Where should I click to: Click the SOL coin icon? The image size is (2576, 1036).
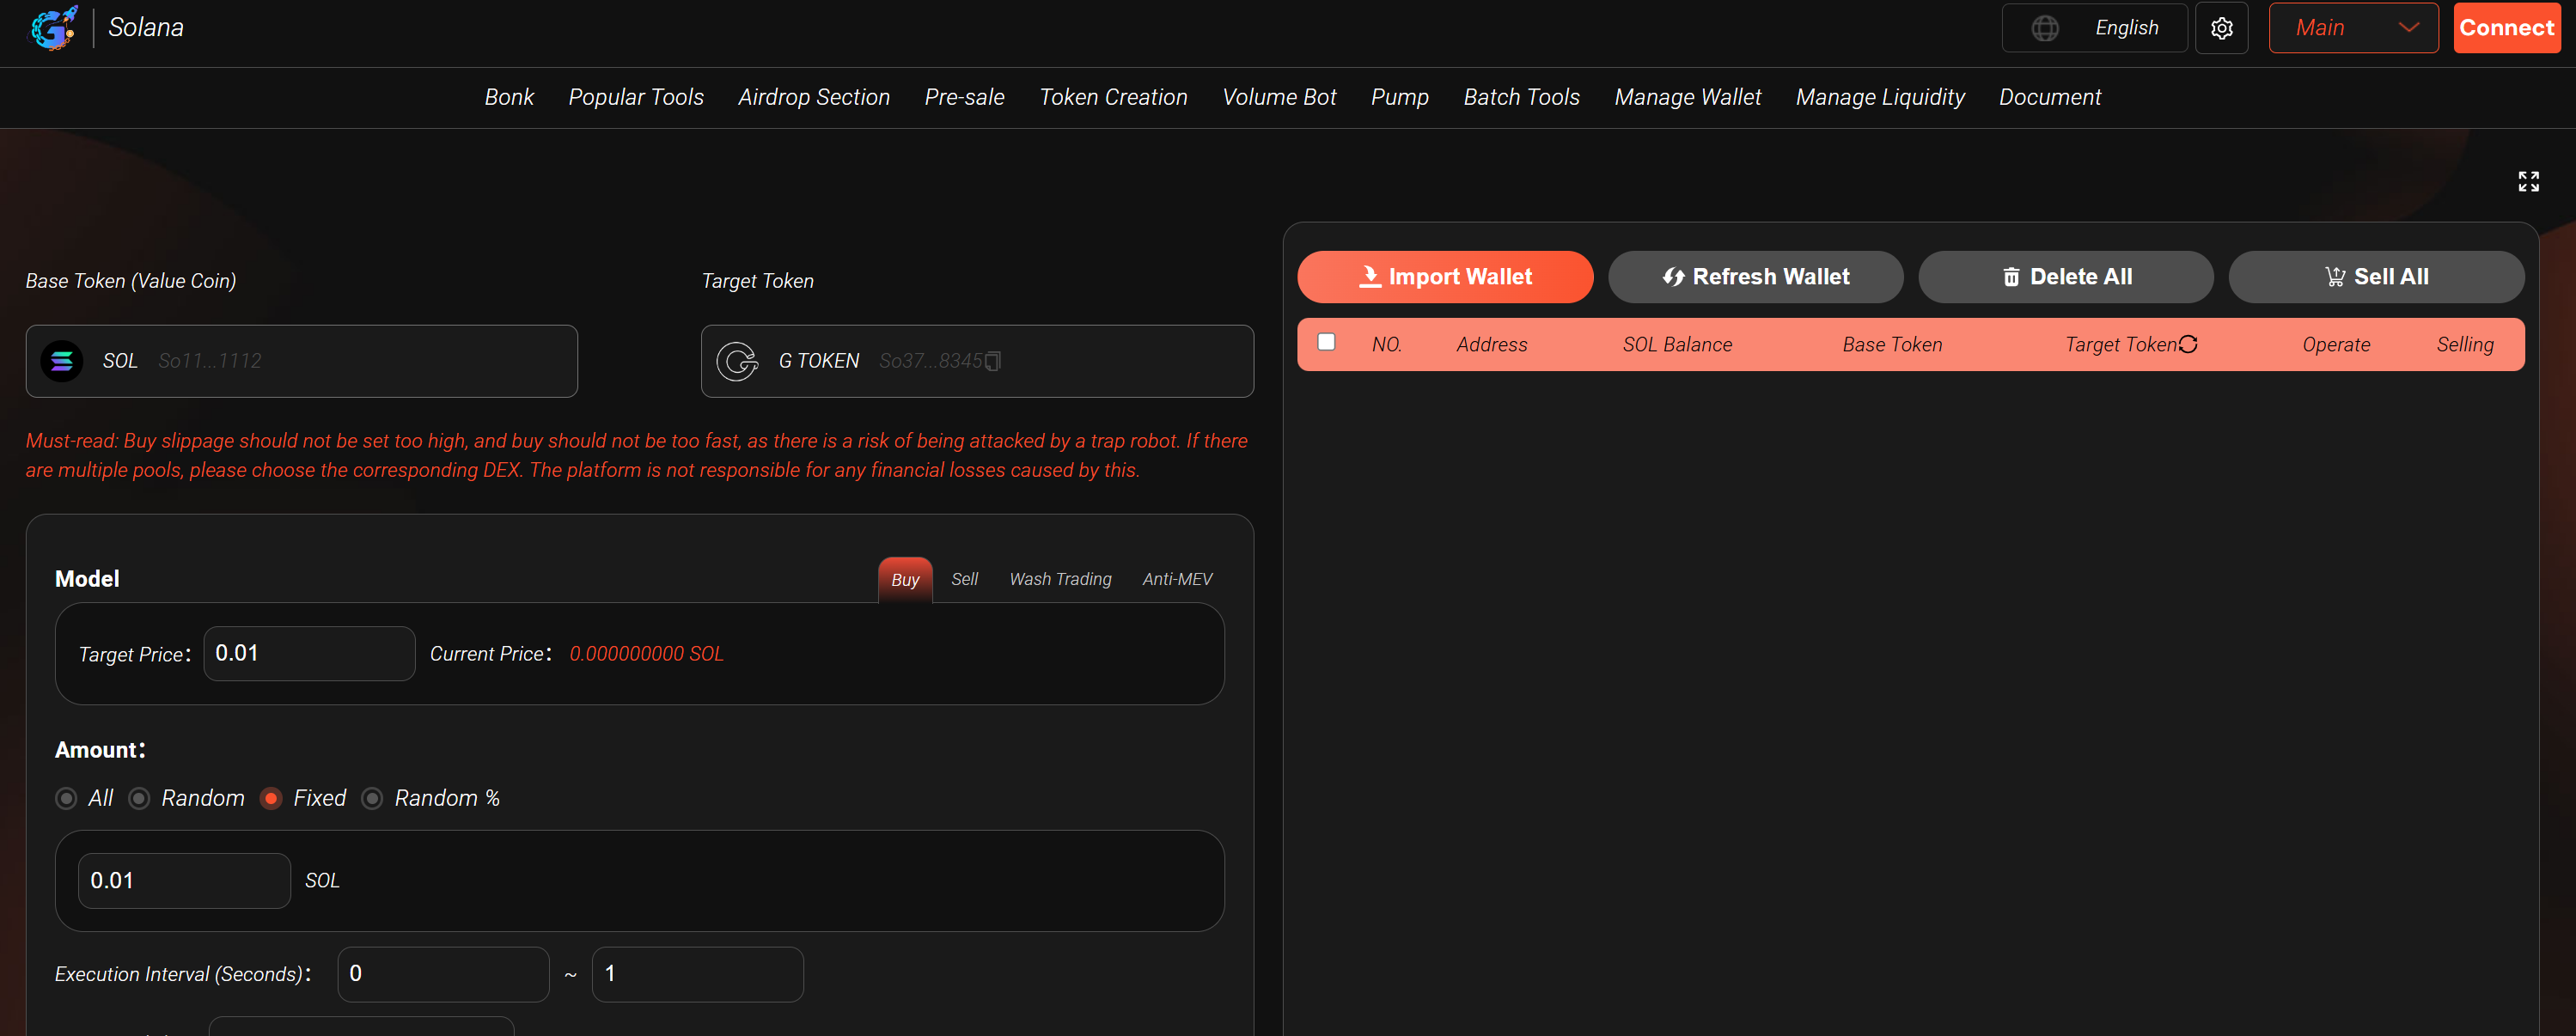(x=62, y=361)
